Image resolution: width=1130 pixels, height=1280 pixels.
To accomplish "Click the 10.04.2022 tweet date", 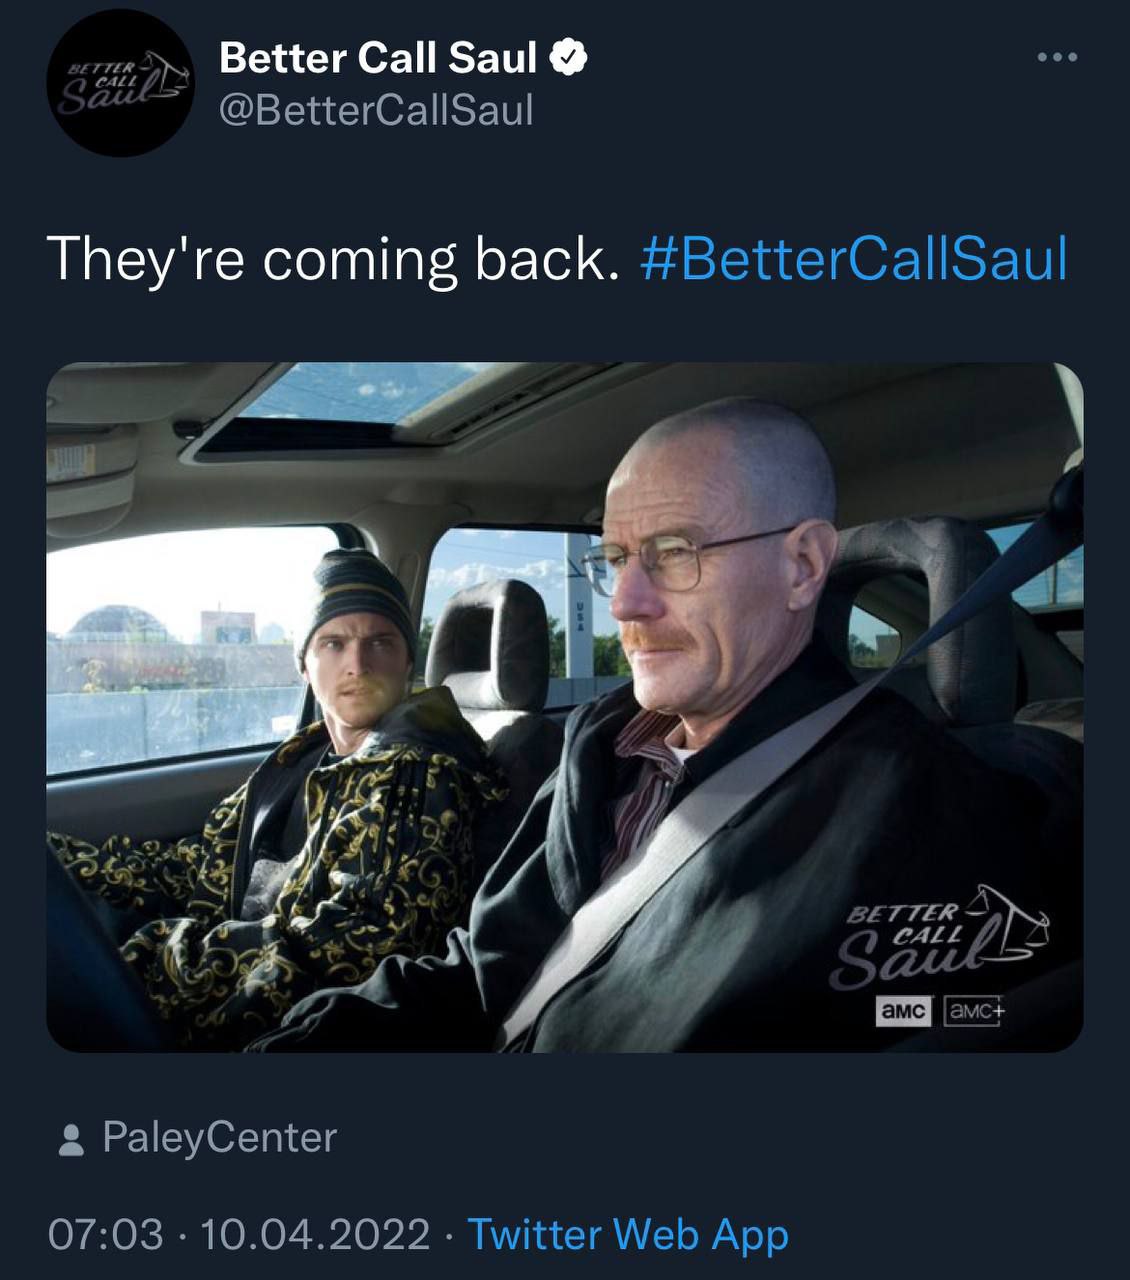I will coord(315,1234).
